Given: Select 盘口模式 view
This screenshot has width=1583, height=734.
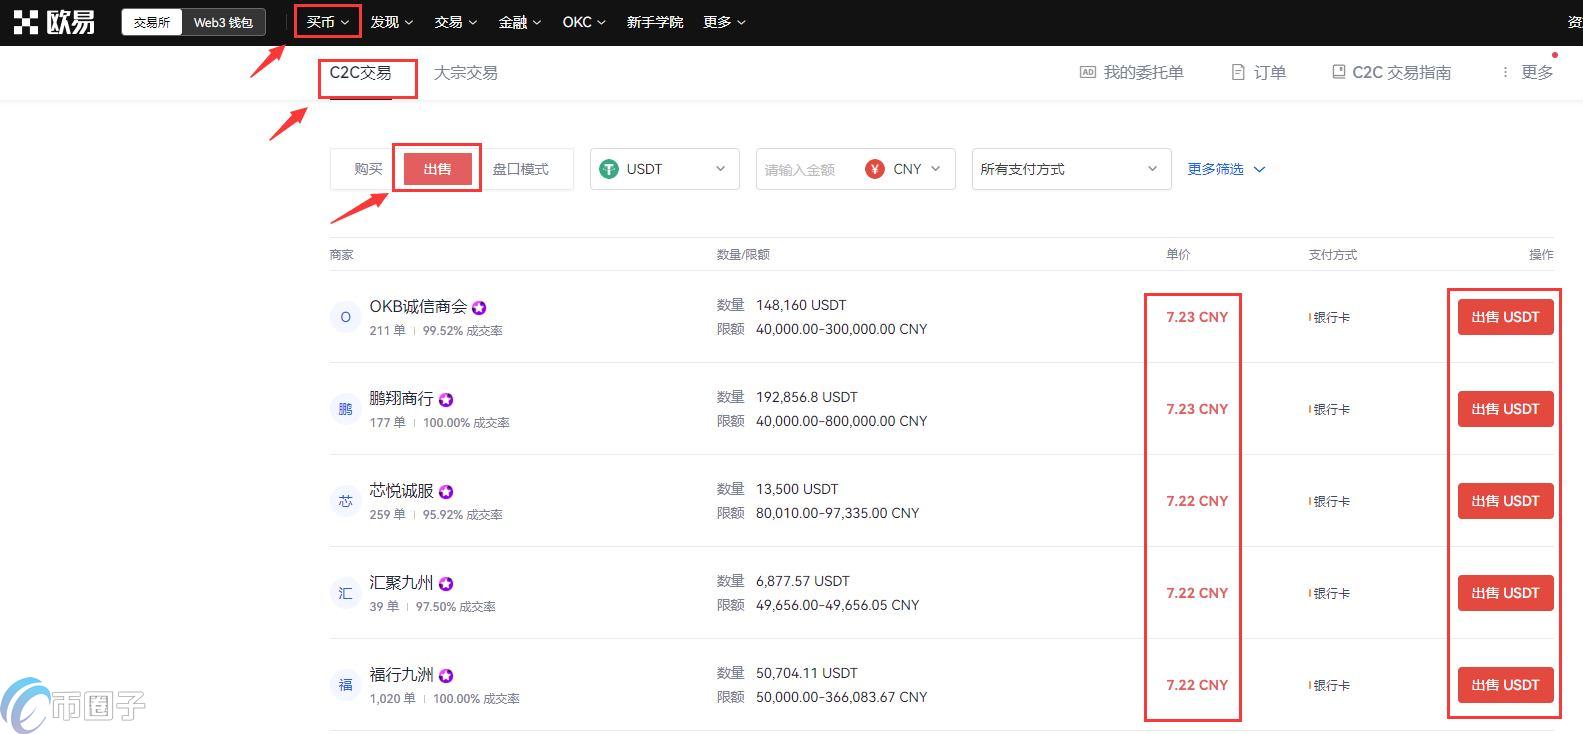Looking at the screenshot, I should (520, 169).
